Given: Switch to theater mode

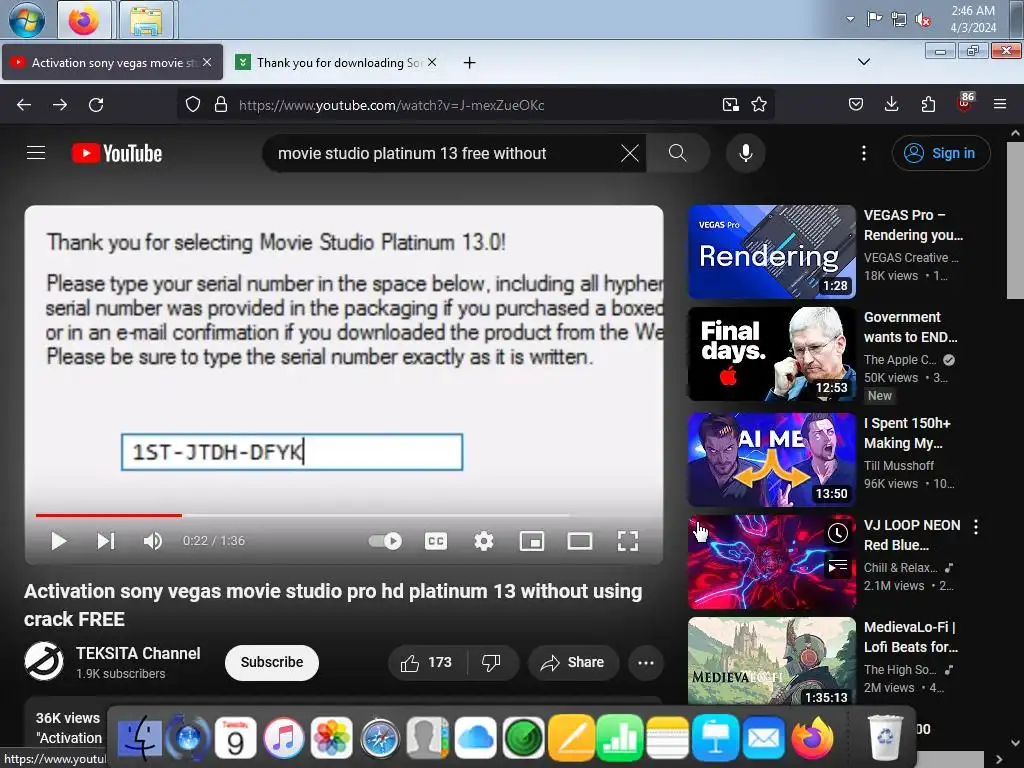Looking at the screenshot, I should (x=580, y=541).
